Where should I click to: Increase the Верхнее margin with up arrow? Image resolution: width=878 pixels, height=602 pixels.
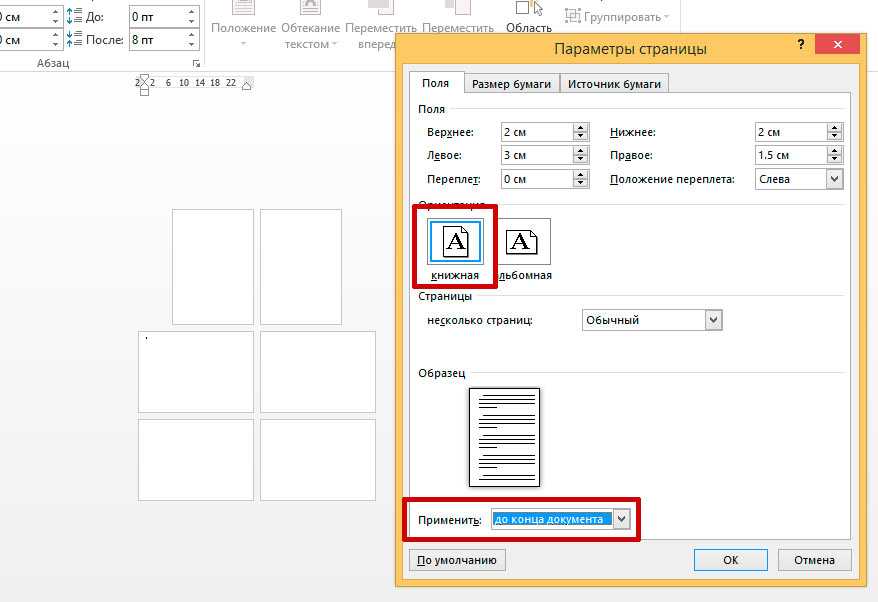580,128
